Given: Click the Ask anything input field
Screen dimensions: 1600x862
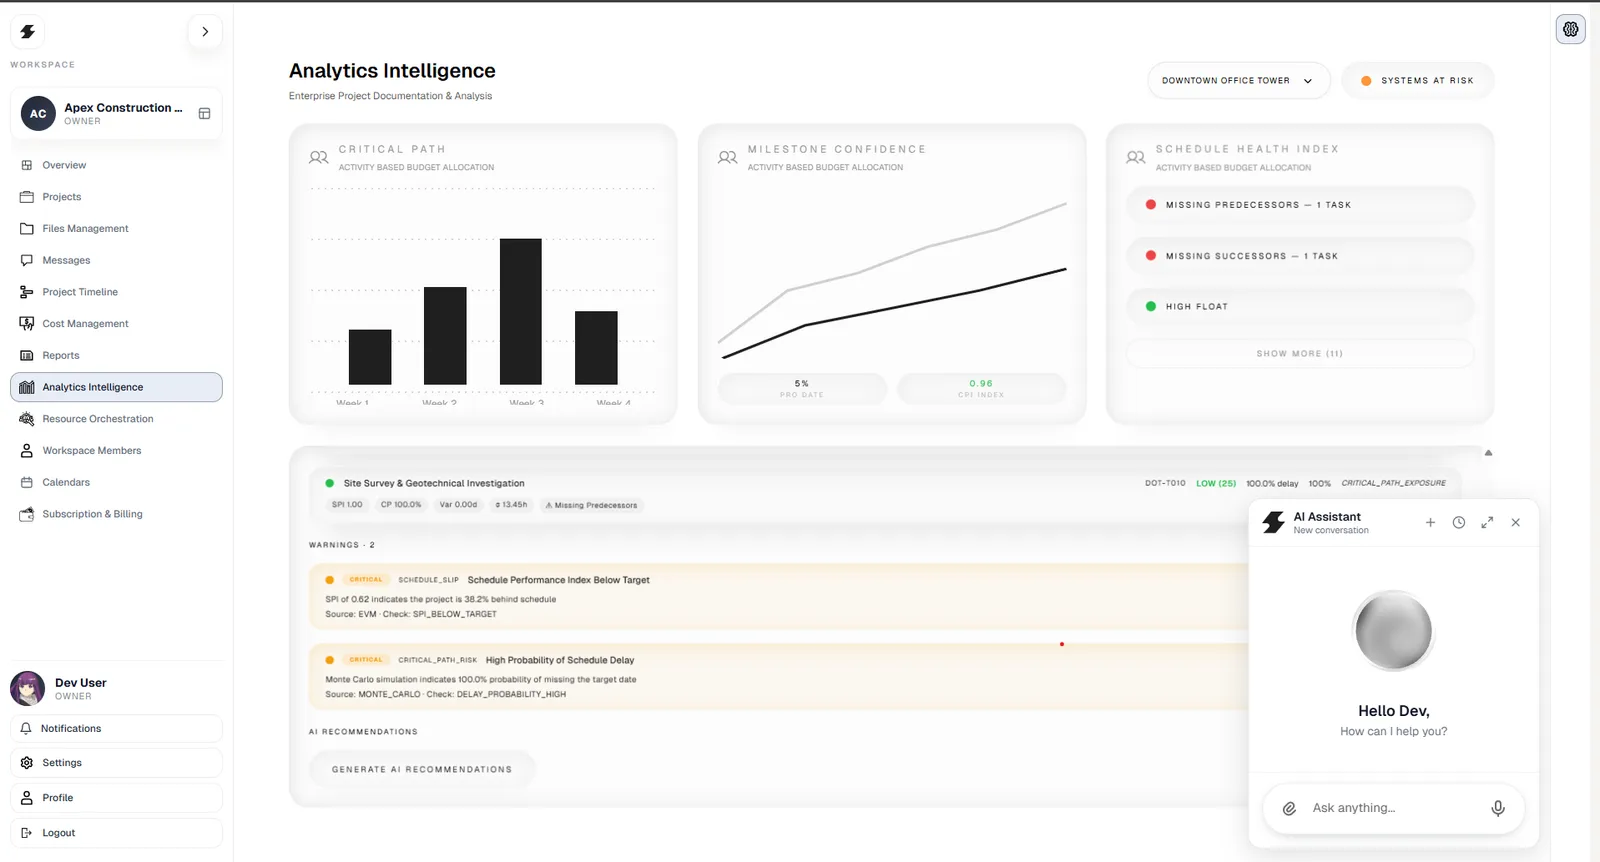Looking at the screenshot, I should tap(1393, 808).
